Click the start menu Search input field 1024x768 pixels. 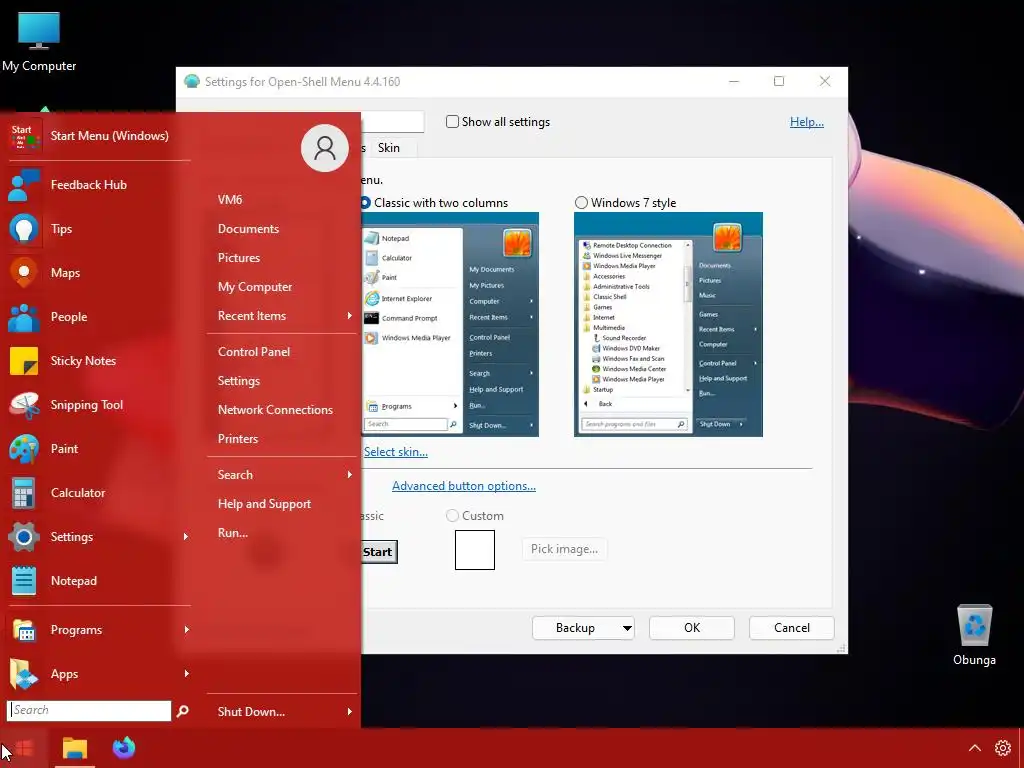coord(89,711)
